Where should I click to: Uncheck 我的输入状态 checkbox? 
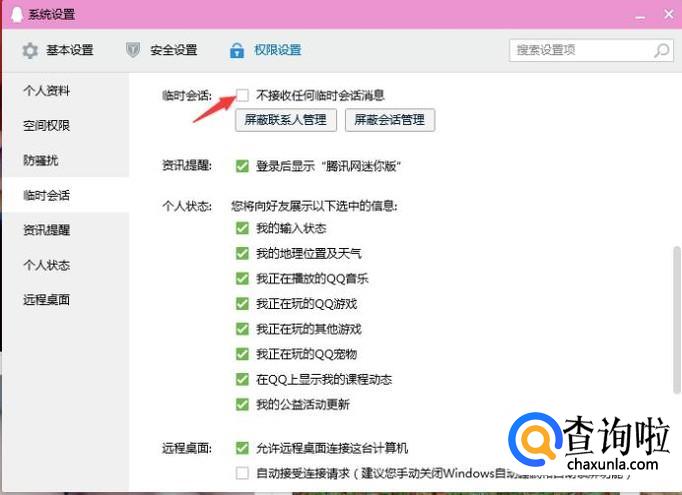(242, 228)
